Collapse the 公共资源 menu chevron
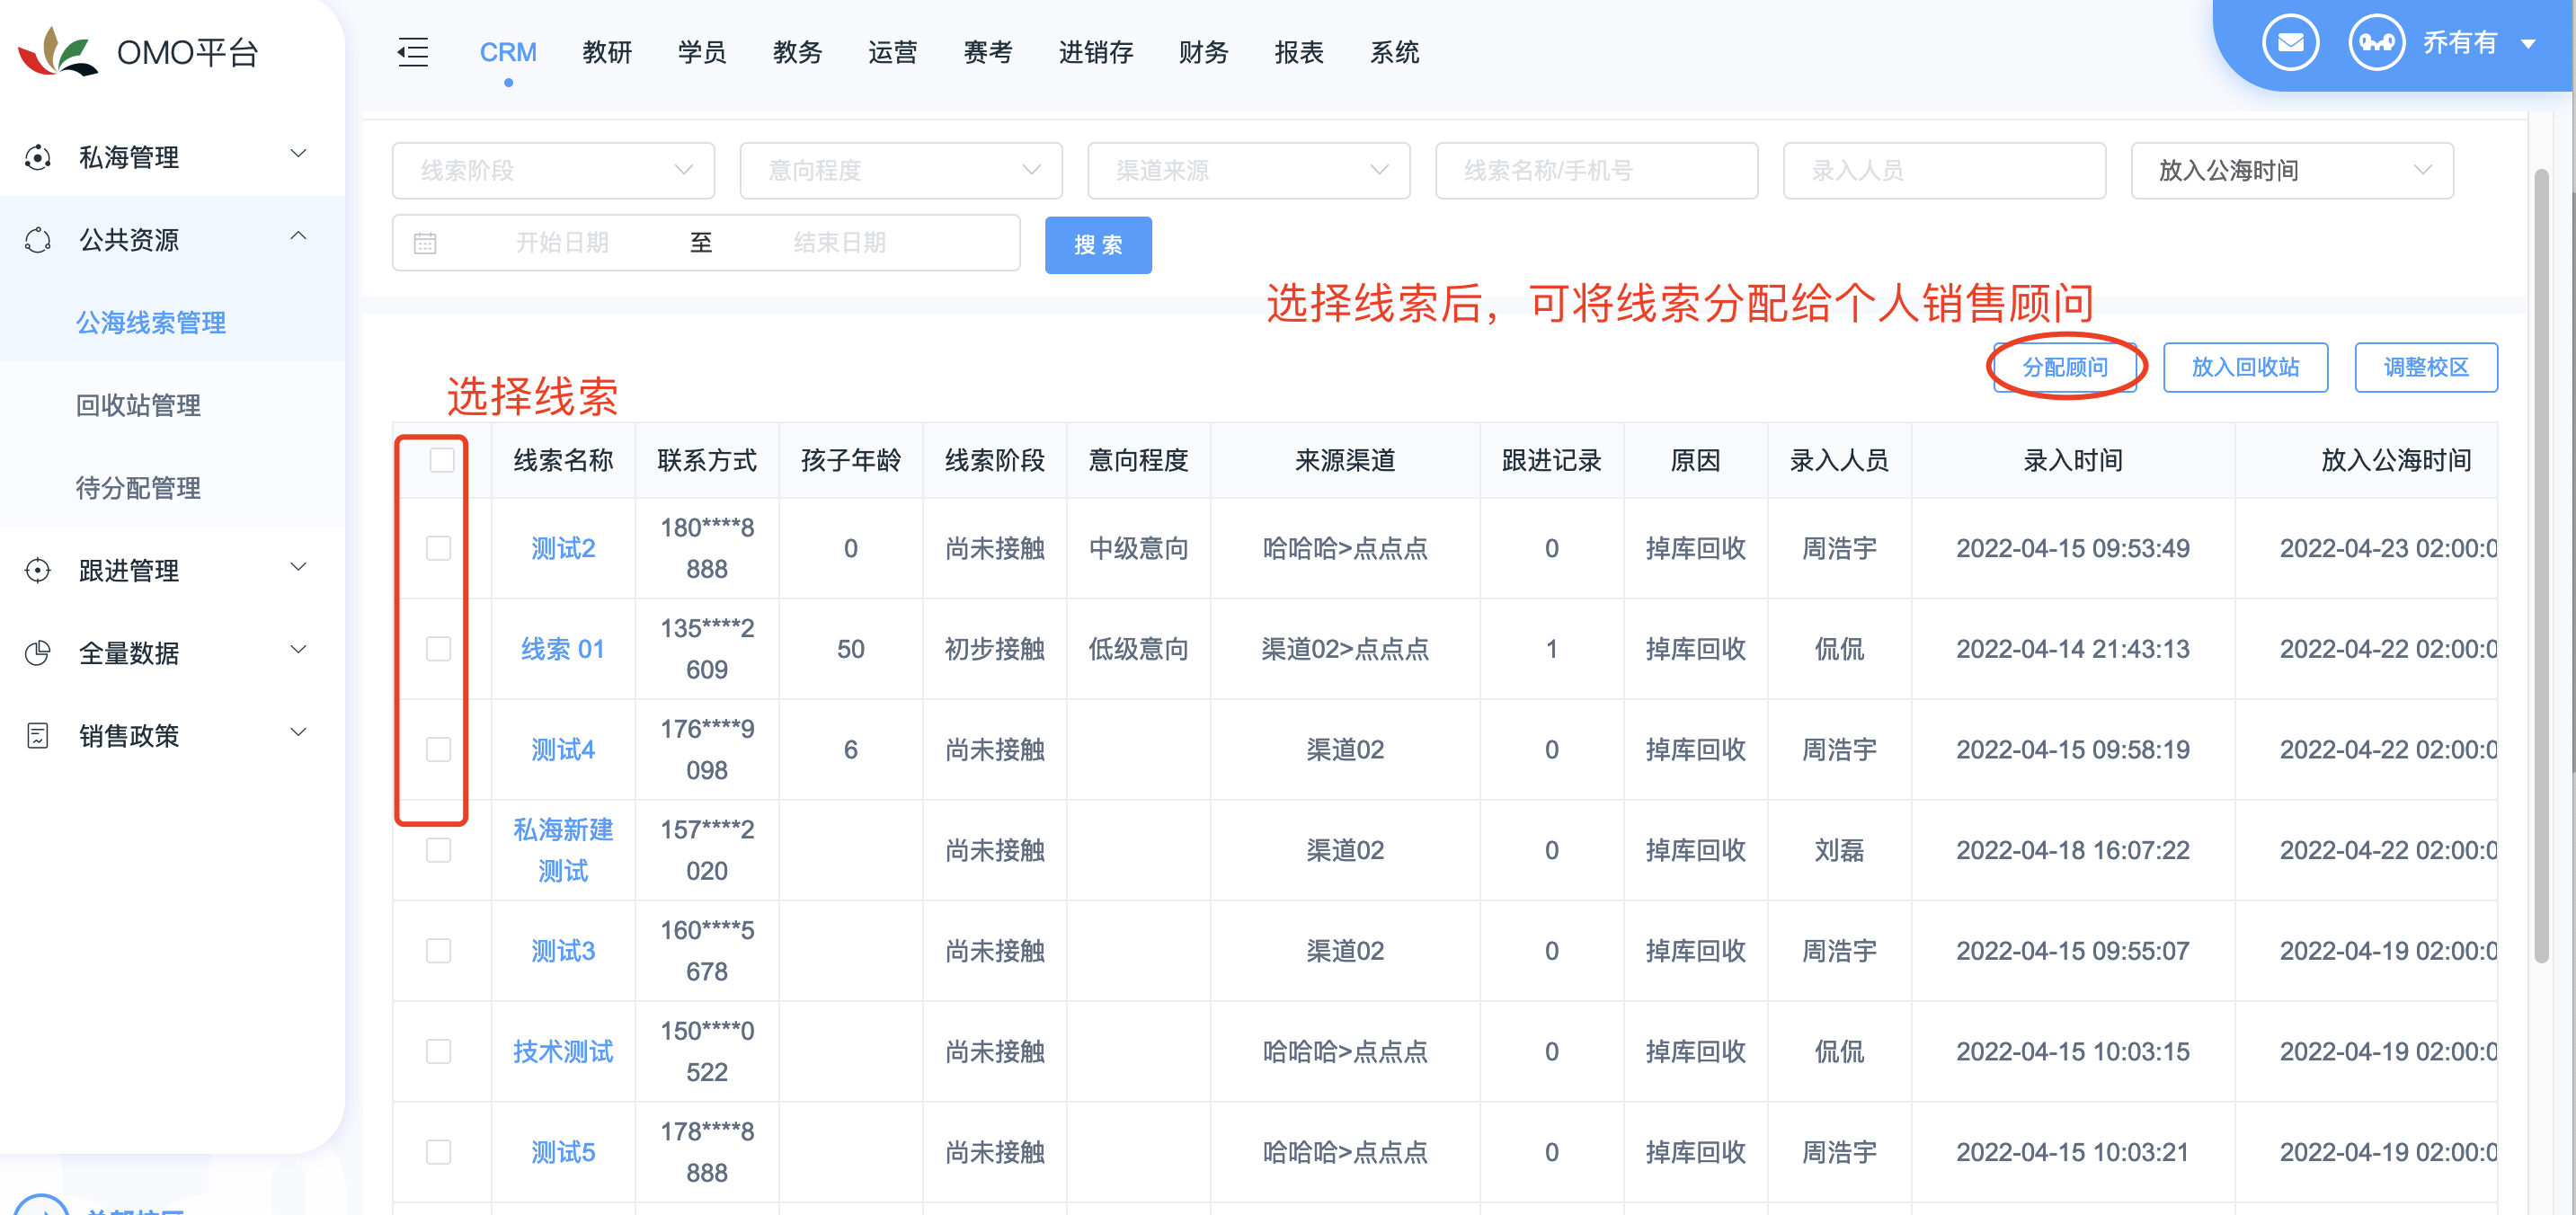Image resolution: width=2576 pixels, height=1215 pixels. (x=298, y=236)
